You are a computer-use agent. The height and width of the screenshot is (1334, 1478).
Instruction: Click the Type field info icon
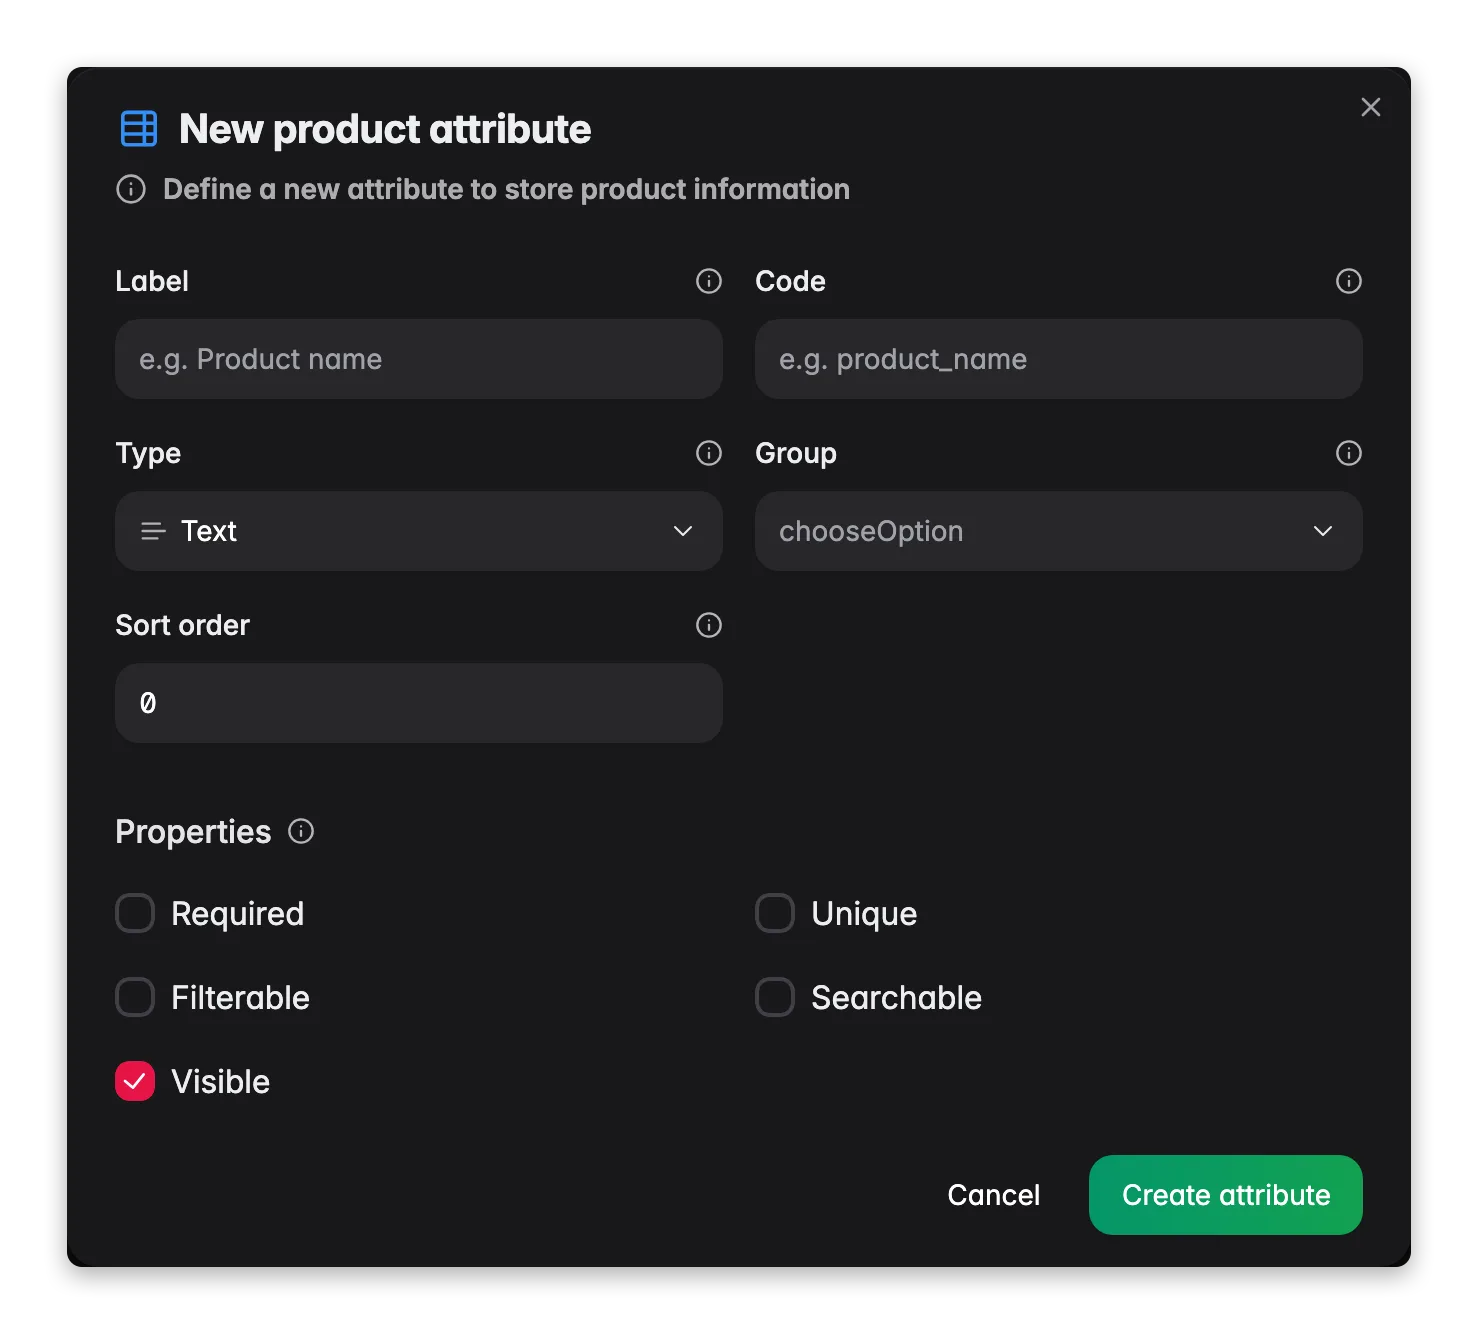click(709, 453)
